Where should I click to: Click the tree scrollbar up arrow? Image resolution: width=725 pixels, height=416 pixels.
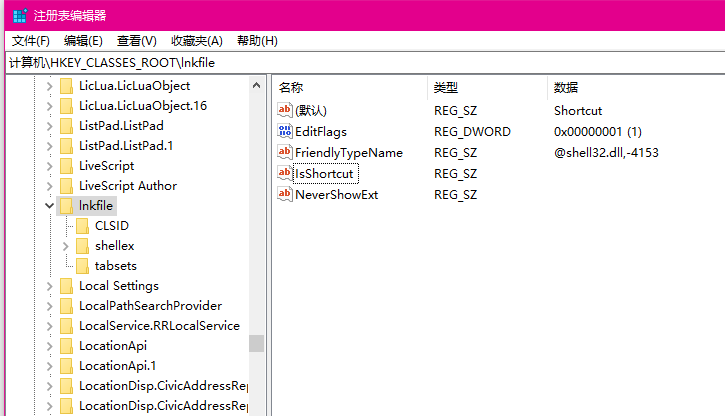coord(257,86)
